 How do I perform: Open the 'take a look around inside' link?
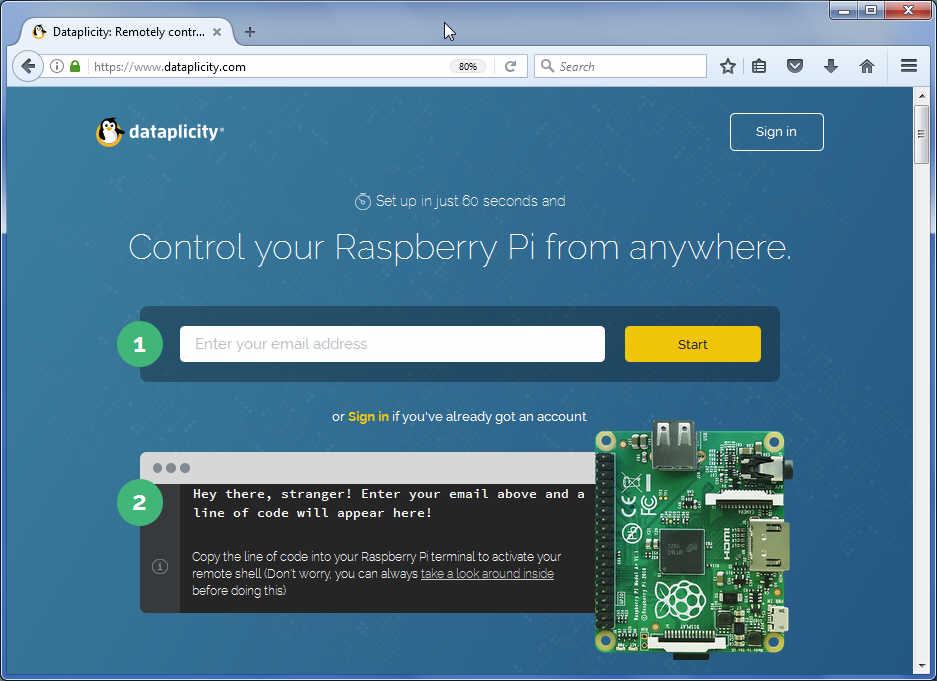point(487,574)
